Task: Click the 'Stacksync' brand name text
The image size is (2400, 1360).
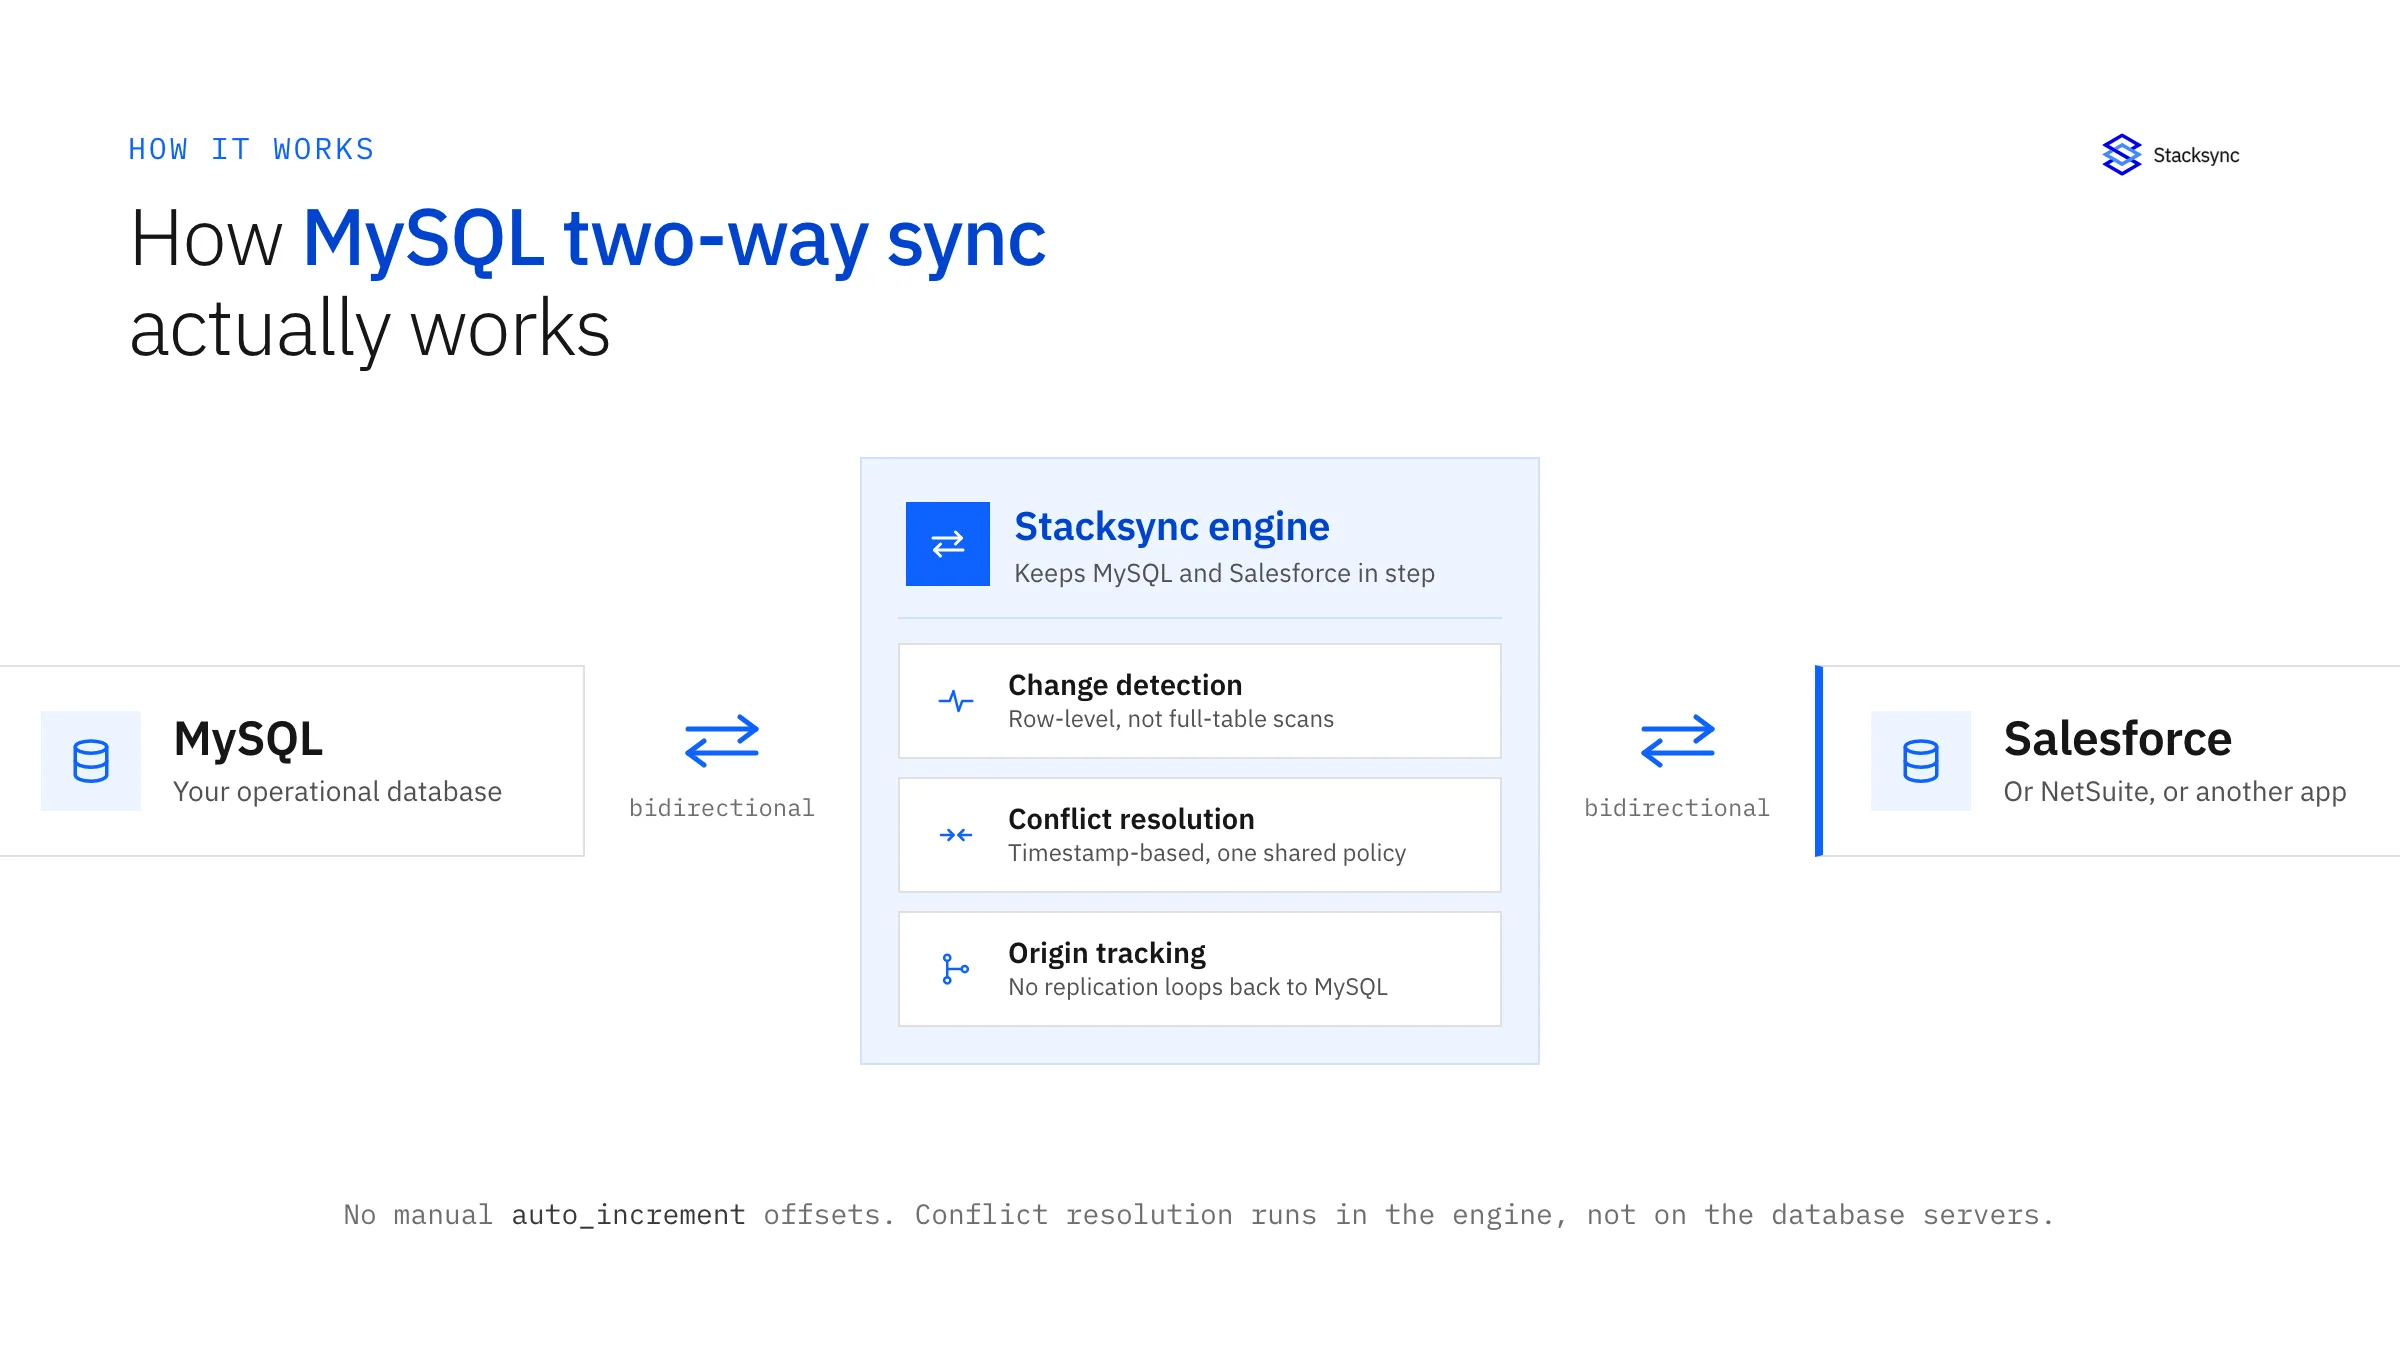Action: 2196,155
